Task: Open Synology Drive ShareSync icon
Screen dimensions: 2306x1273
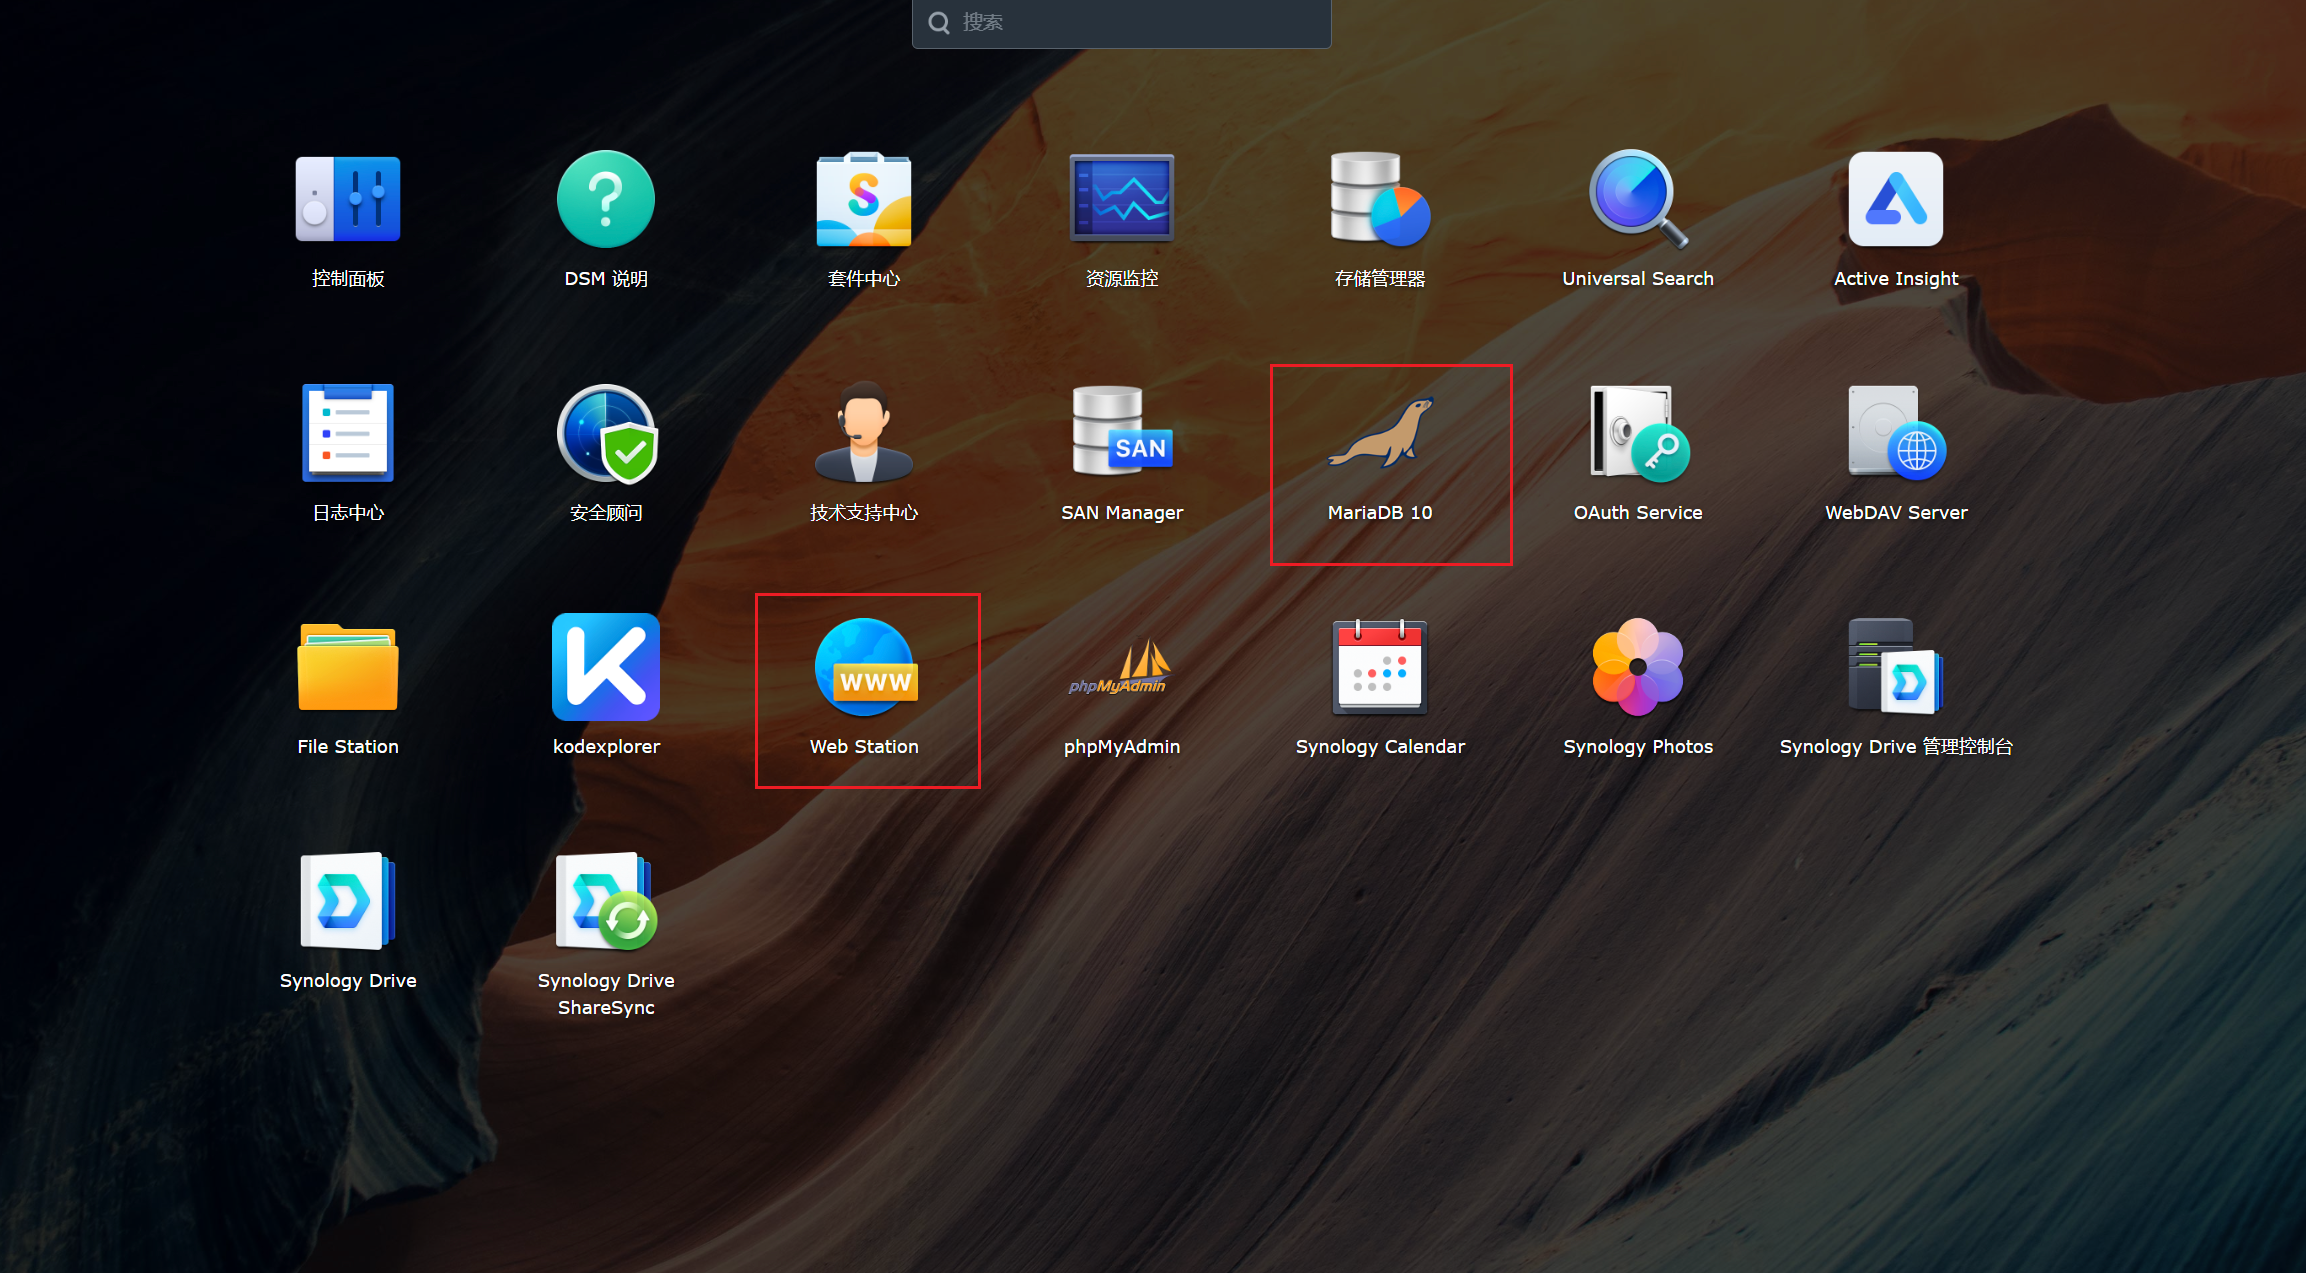Action: tap(606, 901)
